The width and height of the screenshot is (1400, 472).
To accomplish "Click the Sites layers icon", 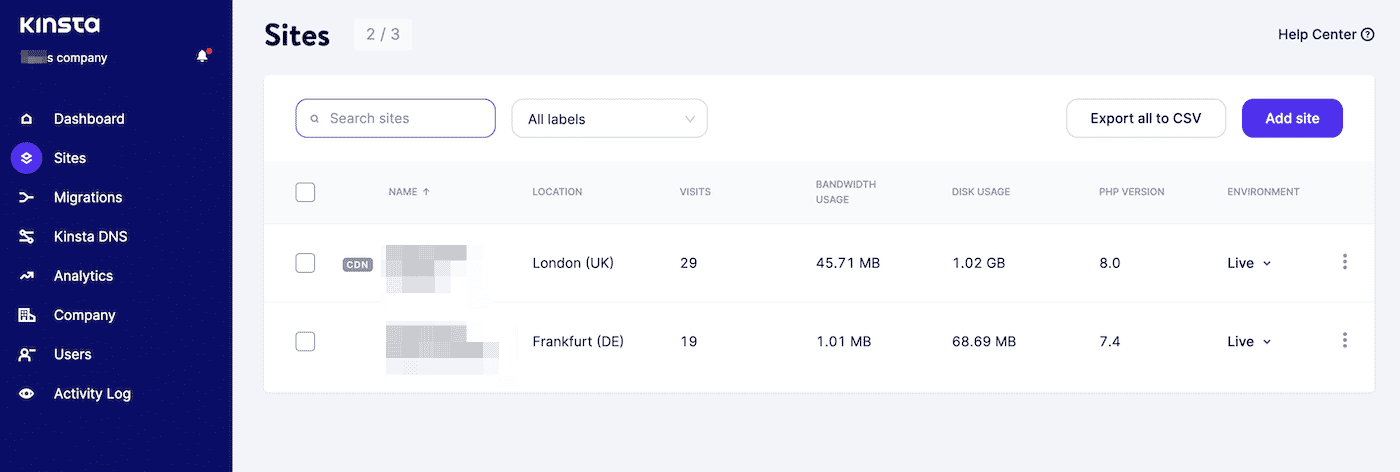I will [27, 158].
